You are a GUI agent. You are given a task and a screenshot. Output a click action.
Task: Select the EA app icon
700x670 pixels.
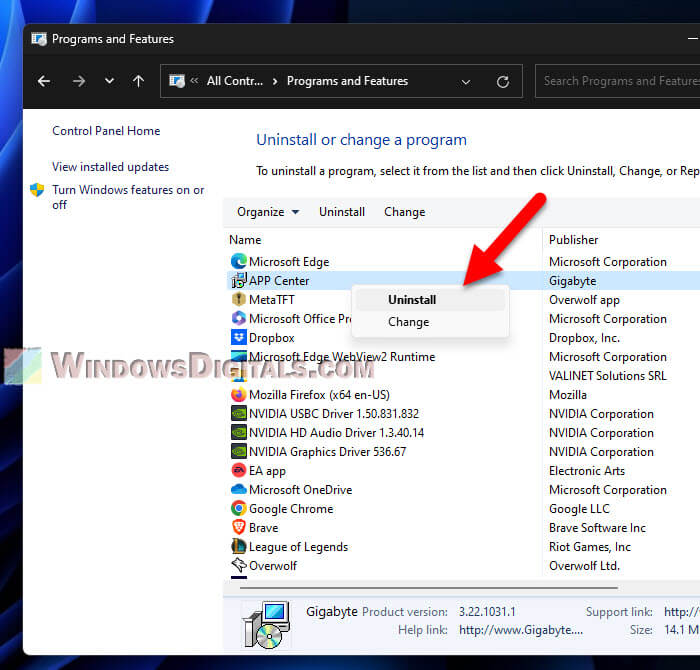(x=239, y=470)
